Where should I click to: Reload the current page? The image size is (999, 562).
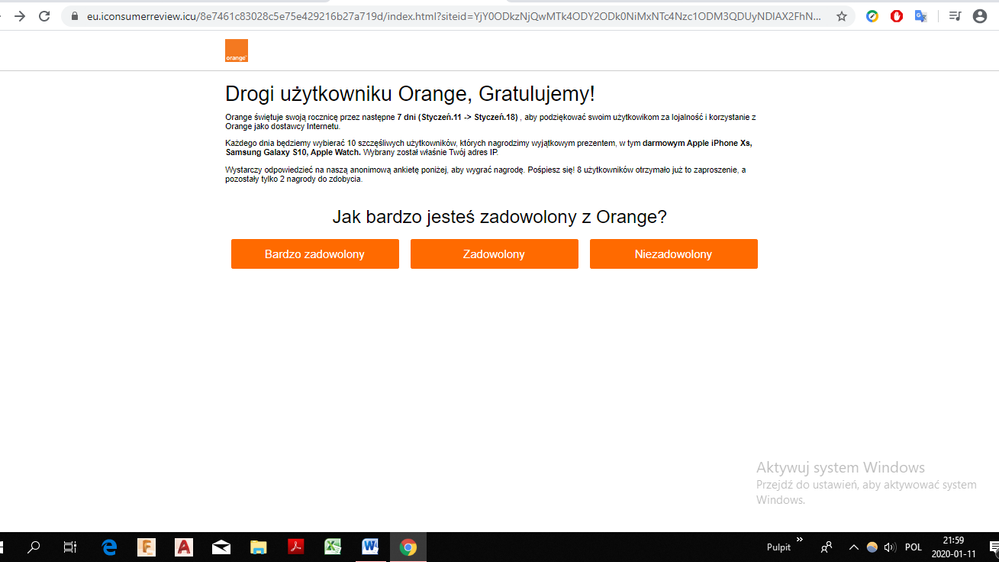coord(44,17)
